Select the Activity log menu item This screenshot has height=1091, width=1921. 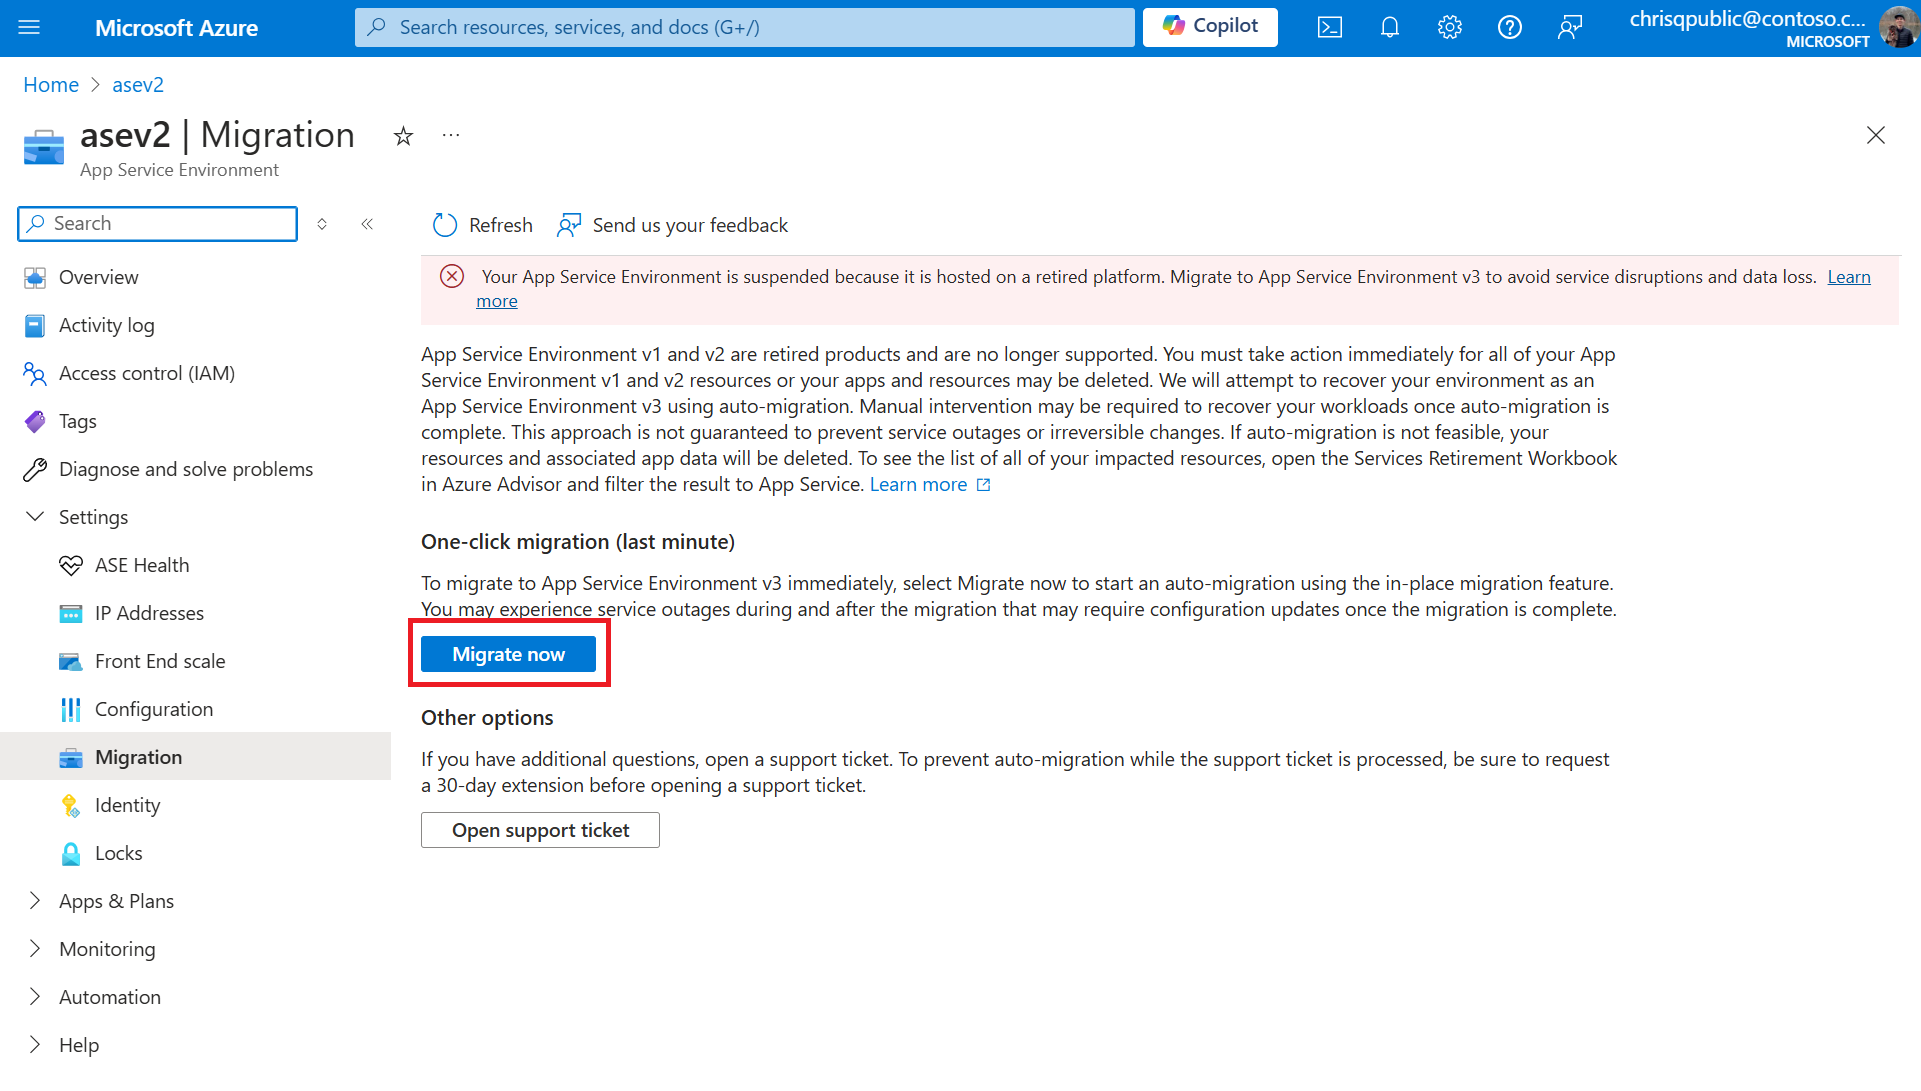(106, 325)
